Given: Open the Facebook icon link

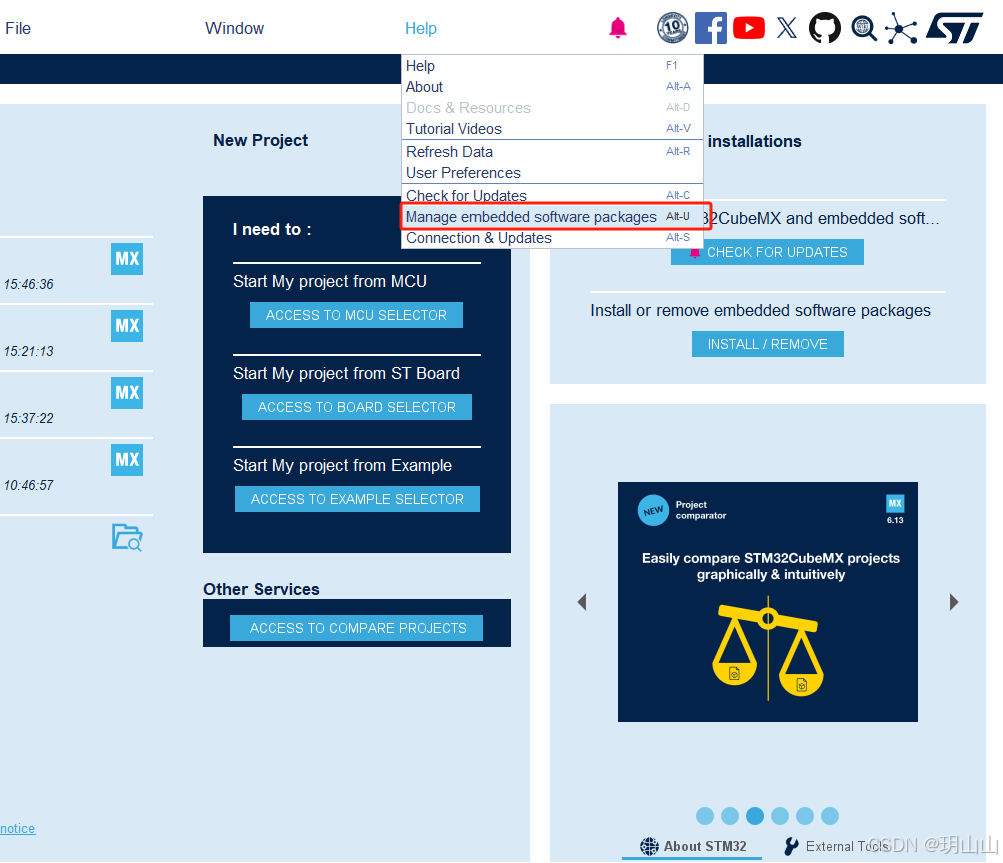Looking at the screenshot, I should click(x=711, y=28).
